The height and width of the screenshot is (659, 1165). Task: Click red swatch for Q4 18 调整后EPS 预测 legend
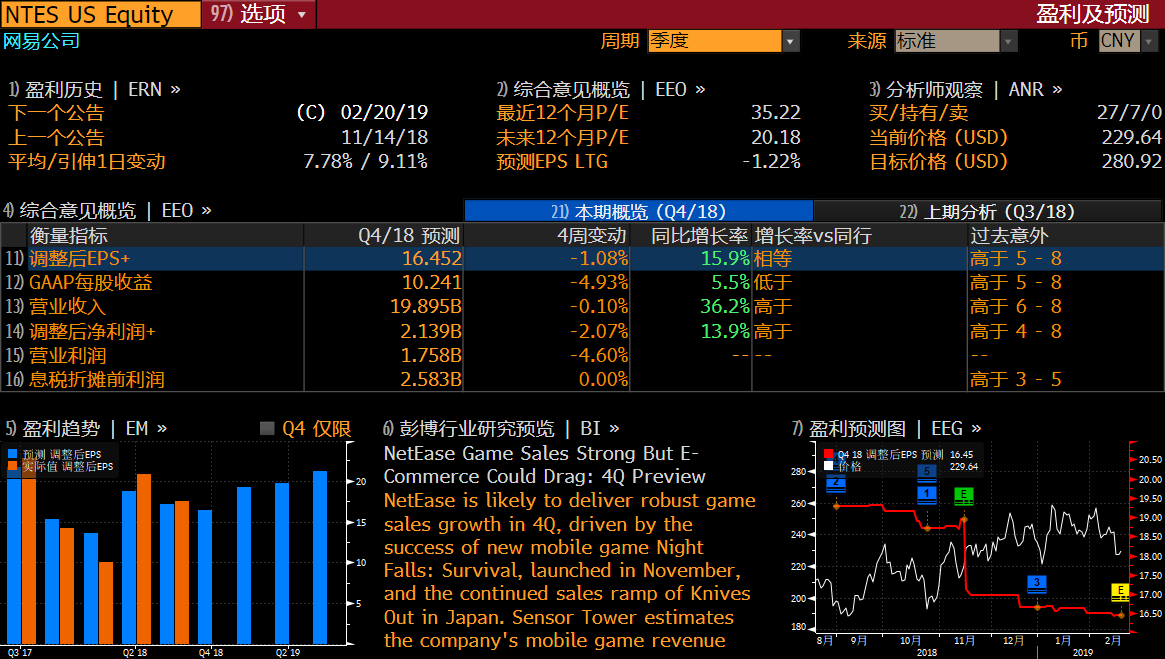[x=828, y=454]
